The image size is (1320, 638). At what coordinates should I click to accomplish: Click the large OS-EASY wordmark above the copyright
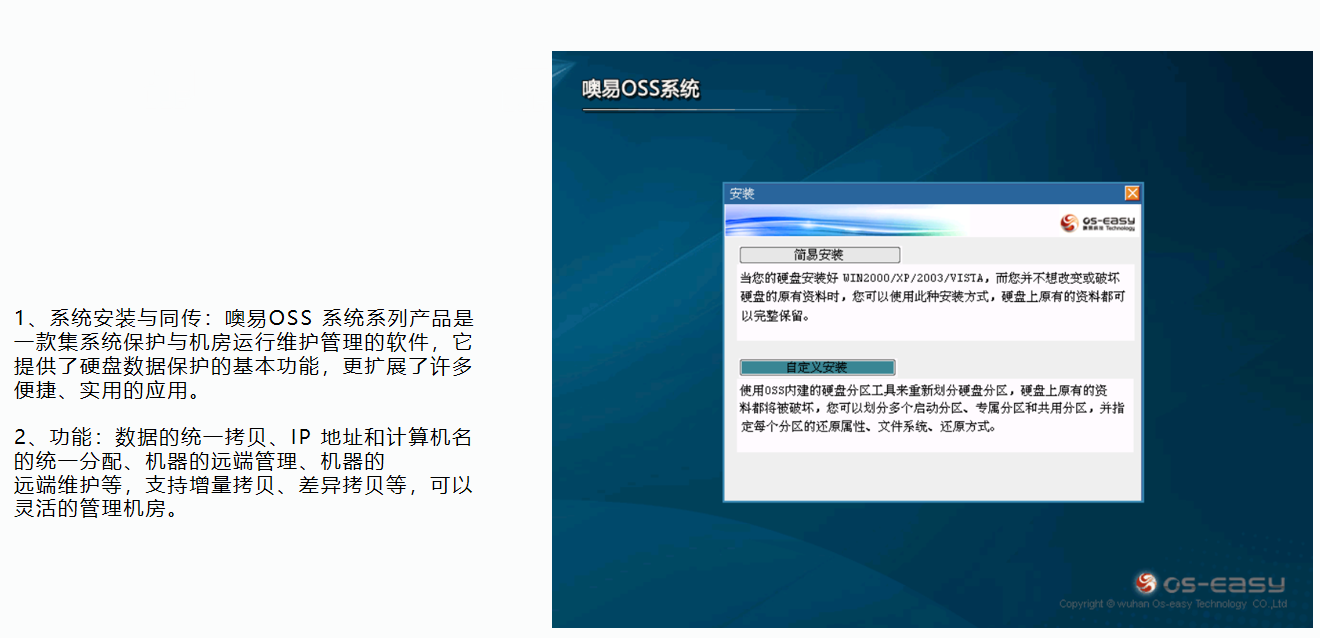pyautogui.click(x=1223, y=584)
